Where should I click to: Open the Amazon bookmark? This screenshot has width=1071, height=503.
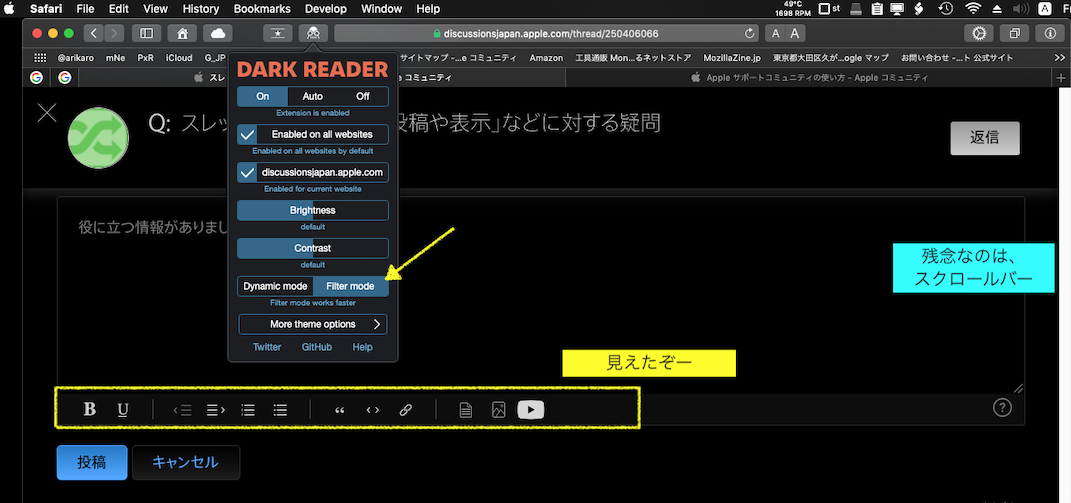point(546,58)
